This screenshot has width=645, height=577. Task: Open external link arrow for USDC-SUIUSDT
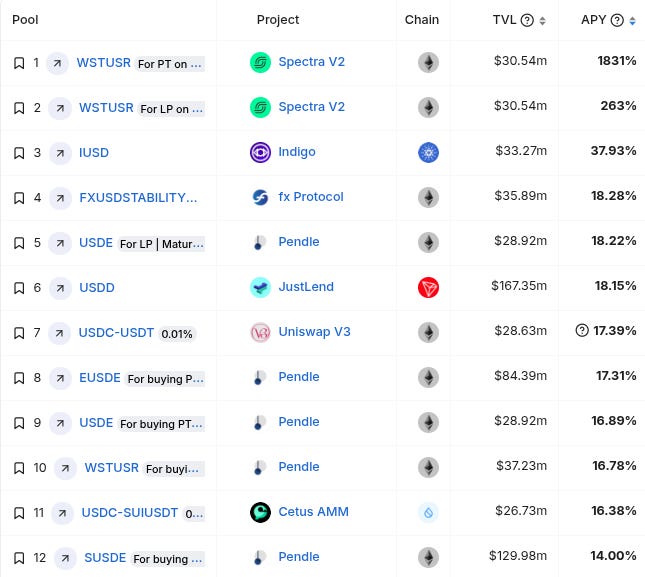tap(63, 513)
